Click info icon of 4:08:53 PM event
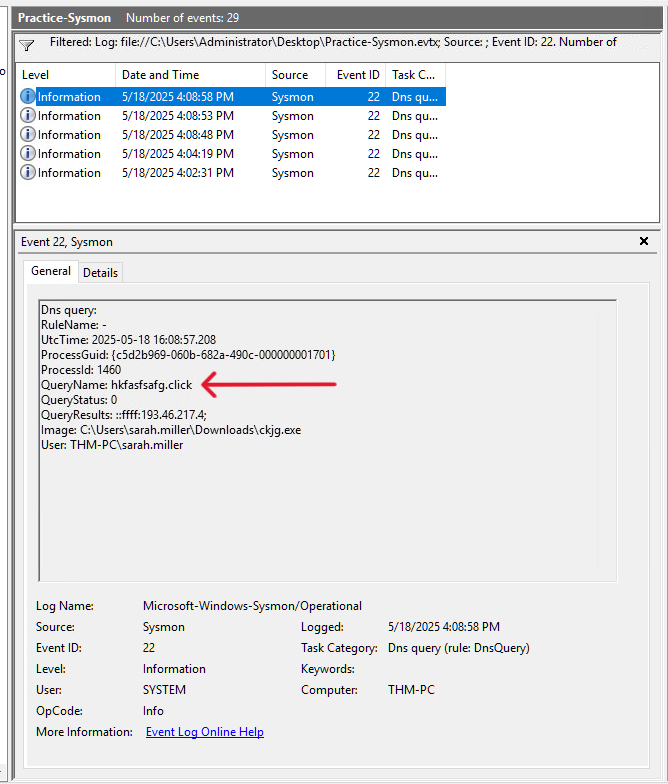 [x=28, y=116]
